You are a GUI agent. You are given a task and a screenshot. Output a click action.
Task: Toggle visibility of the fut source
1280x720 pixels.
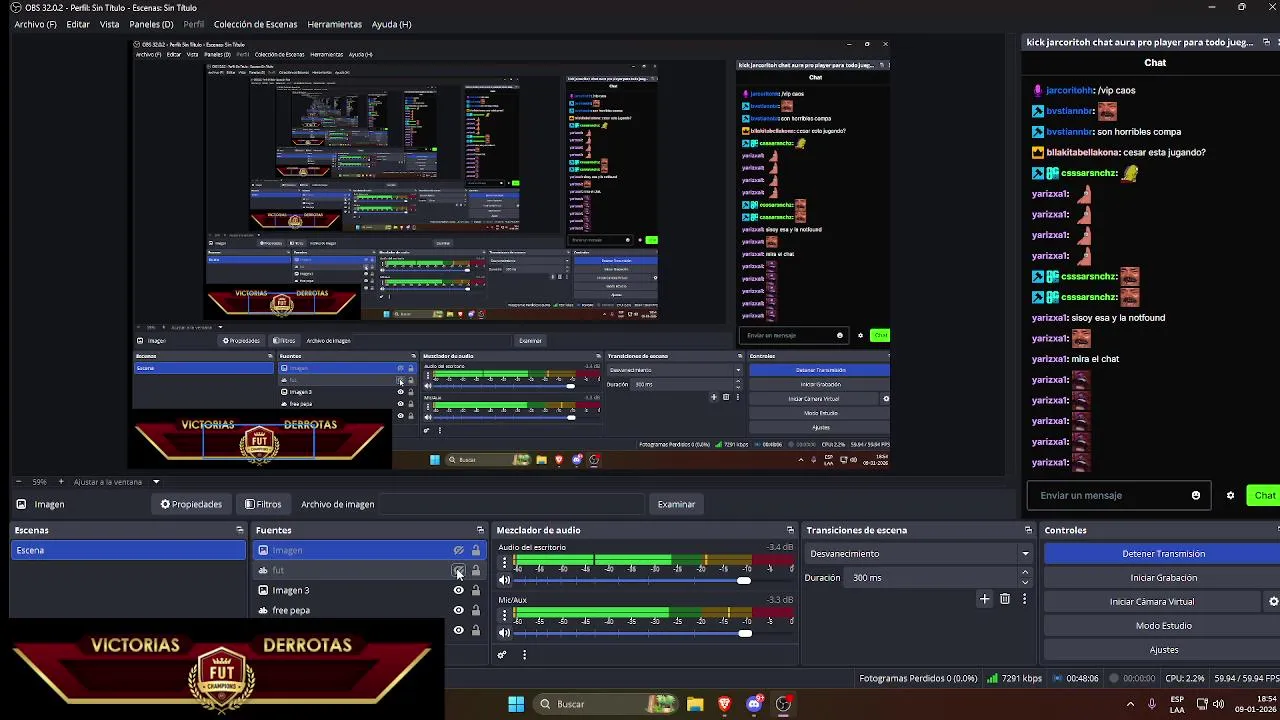pyautogui.click(x=458, y=570)
